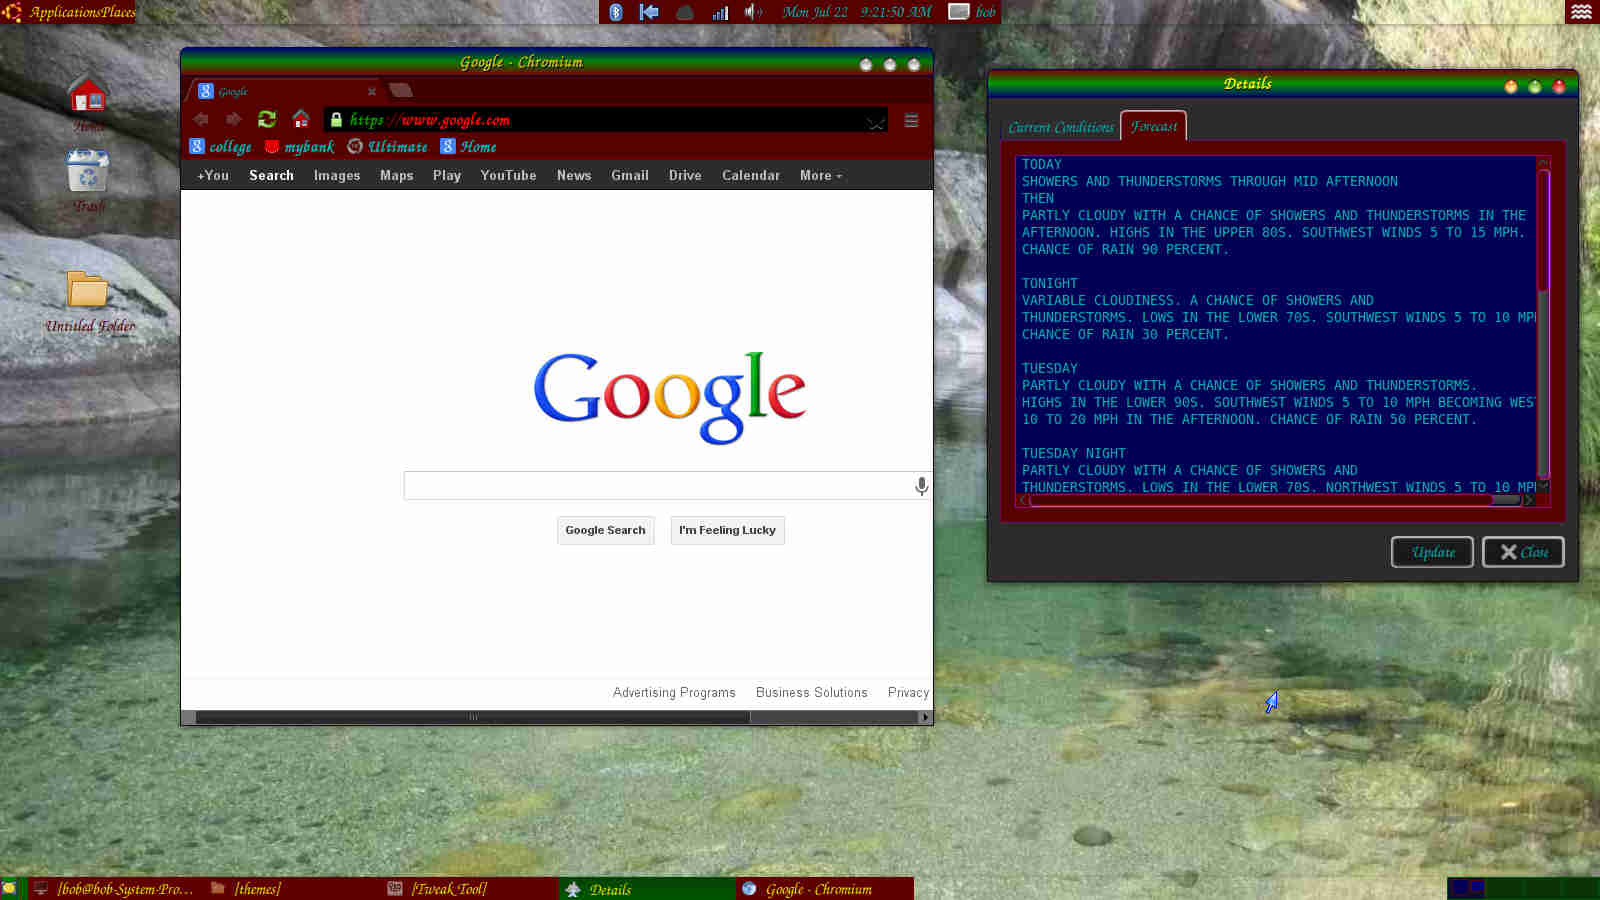
Task: Click forecast scroll up arrow
Action: 1543,162
